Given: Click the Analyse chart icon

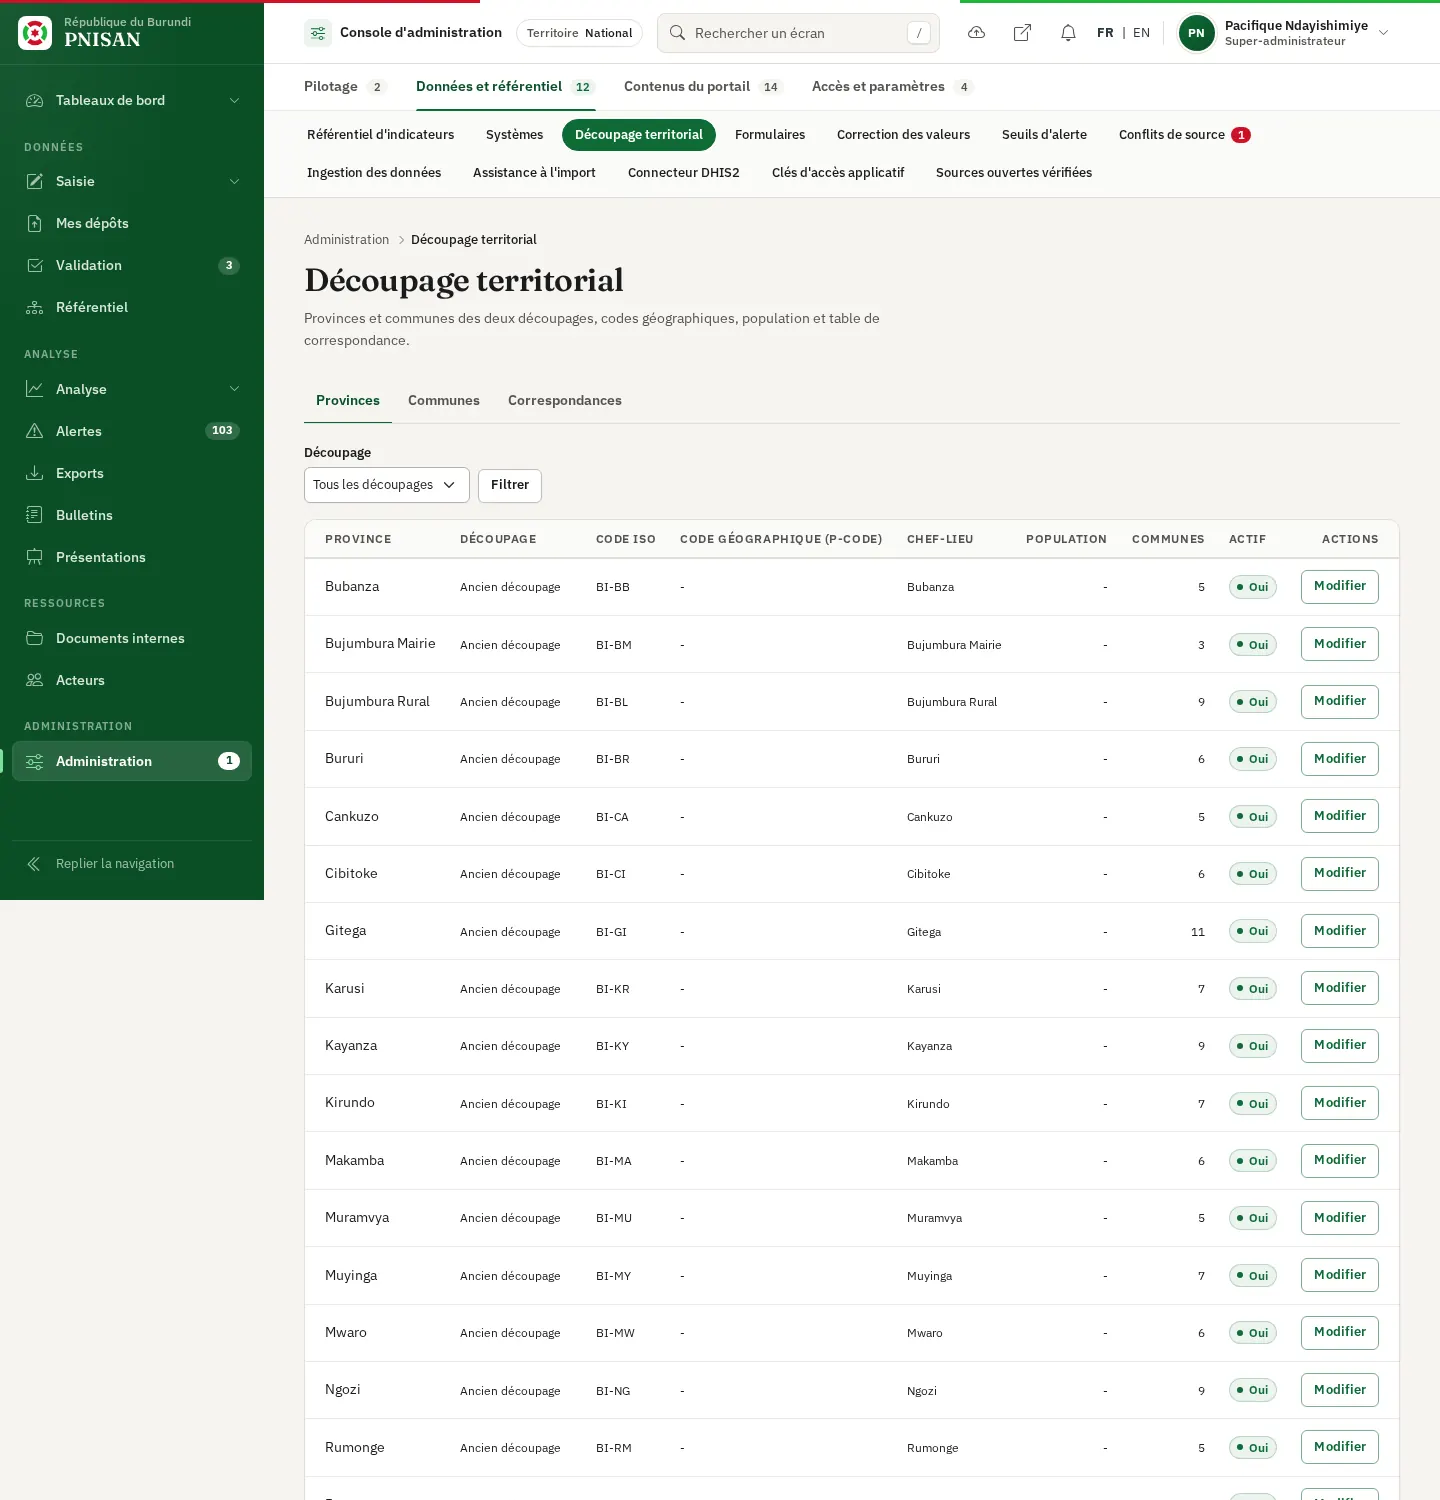Looking at the screenshot, I should 35,389.
